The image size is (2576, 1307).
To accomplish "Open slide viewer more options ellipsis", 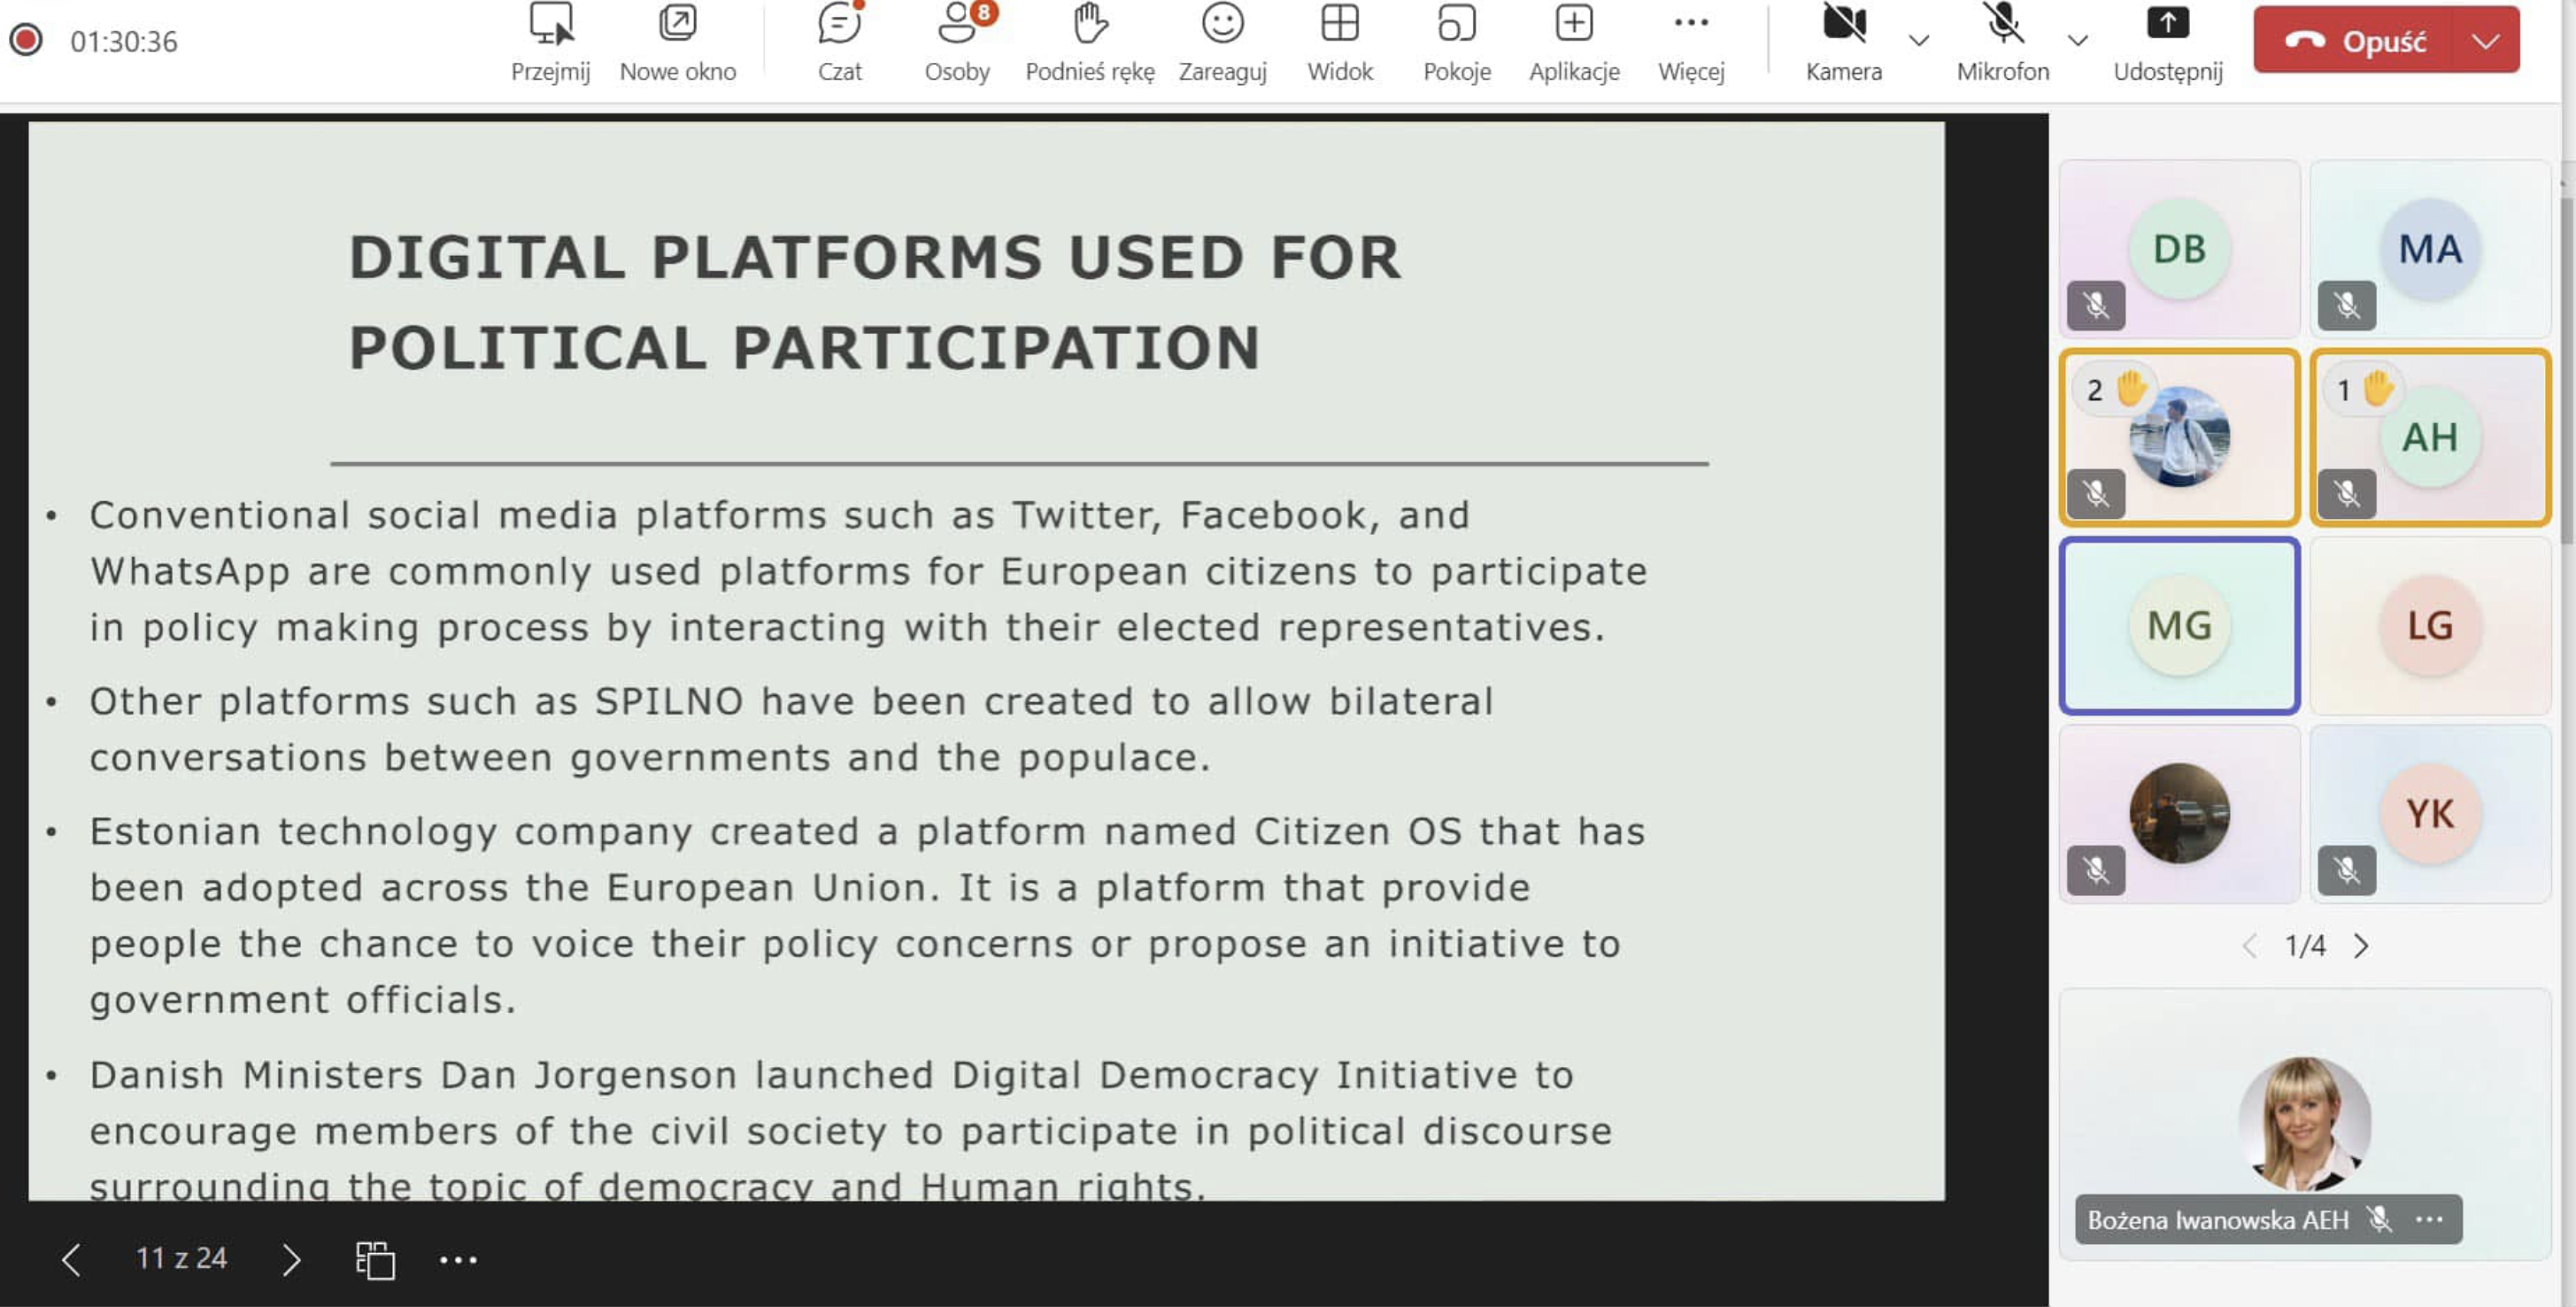I will pyautogui.click(x=458, y=1259).
